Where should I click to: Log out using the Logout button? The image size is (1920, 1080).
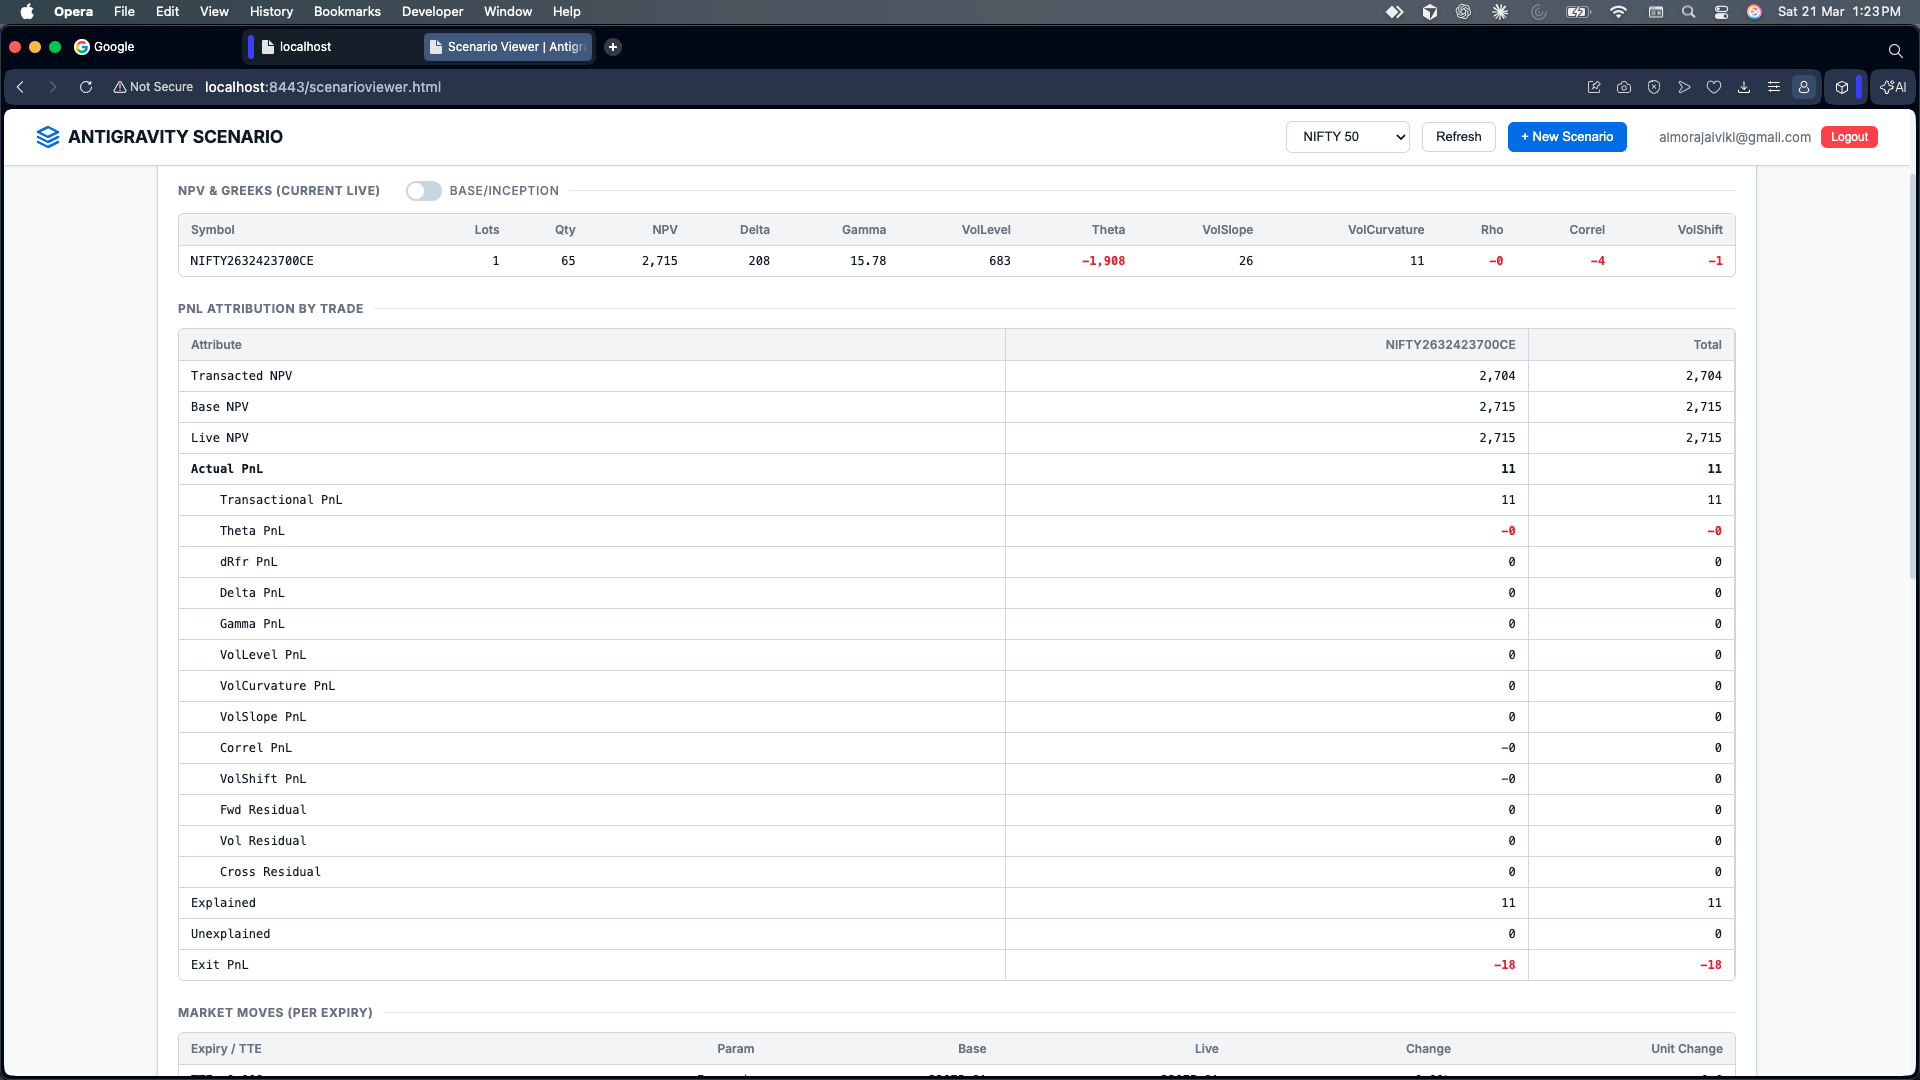(x=1849, y=137)
